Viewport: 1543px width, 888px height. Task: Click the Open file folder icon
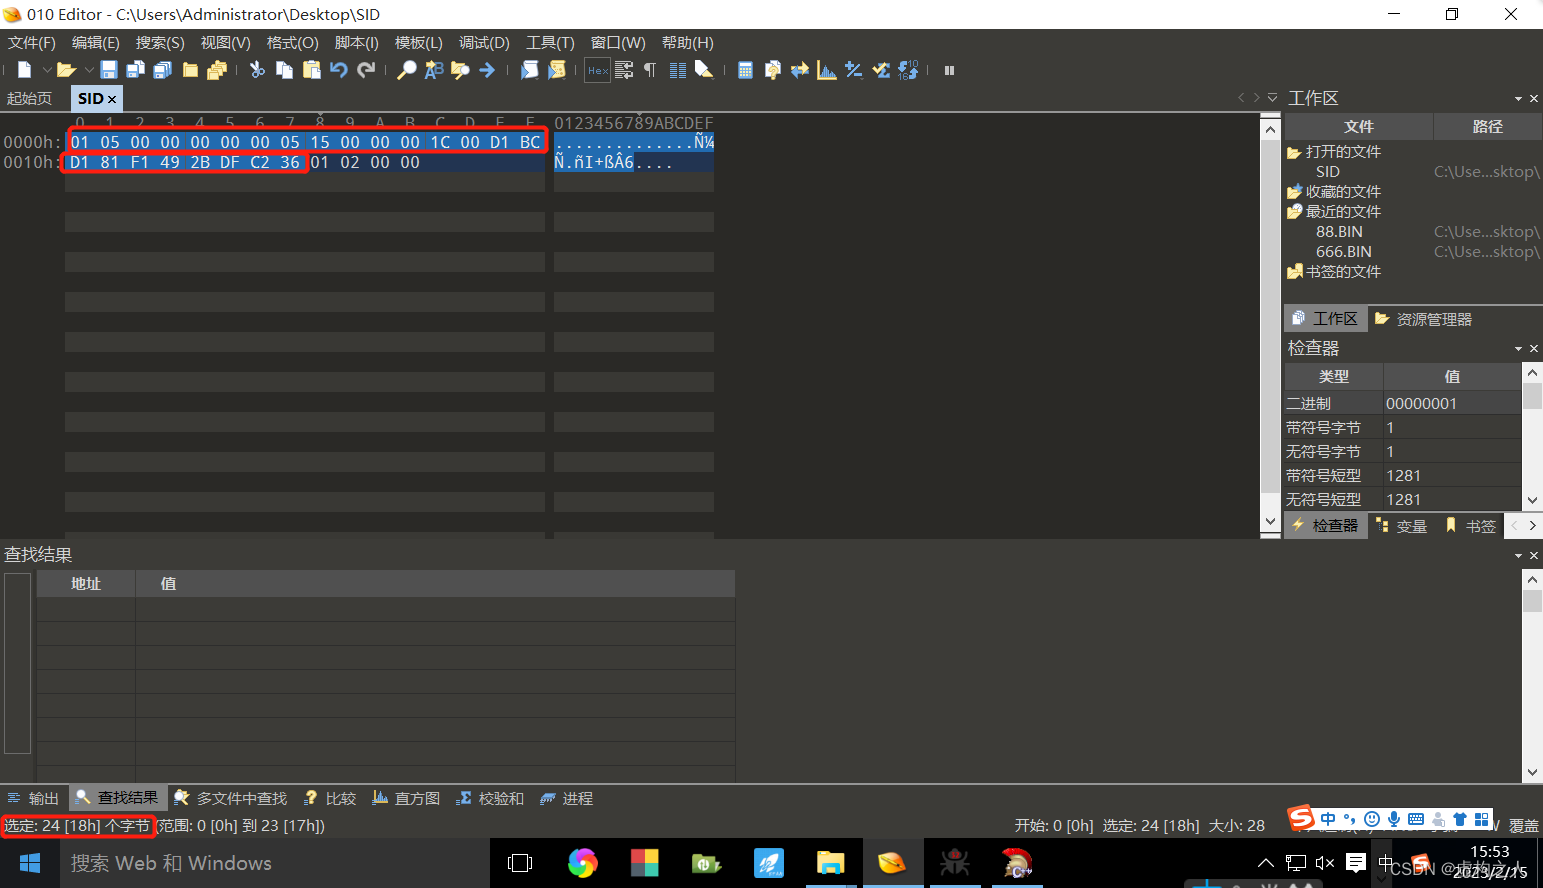(66, 70)
